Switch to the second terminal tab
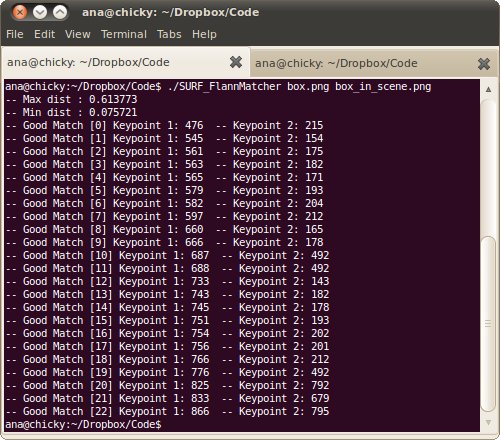 point(374,63)
